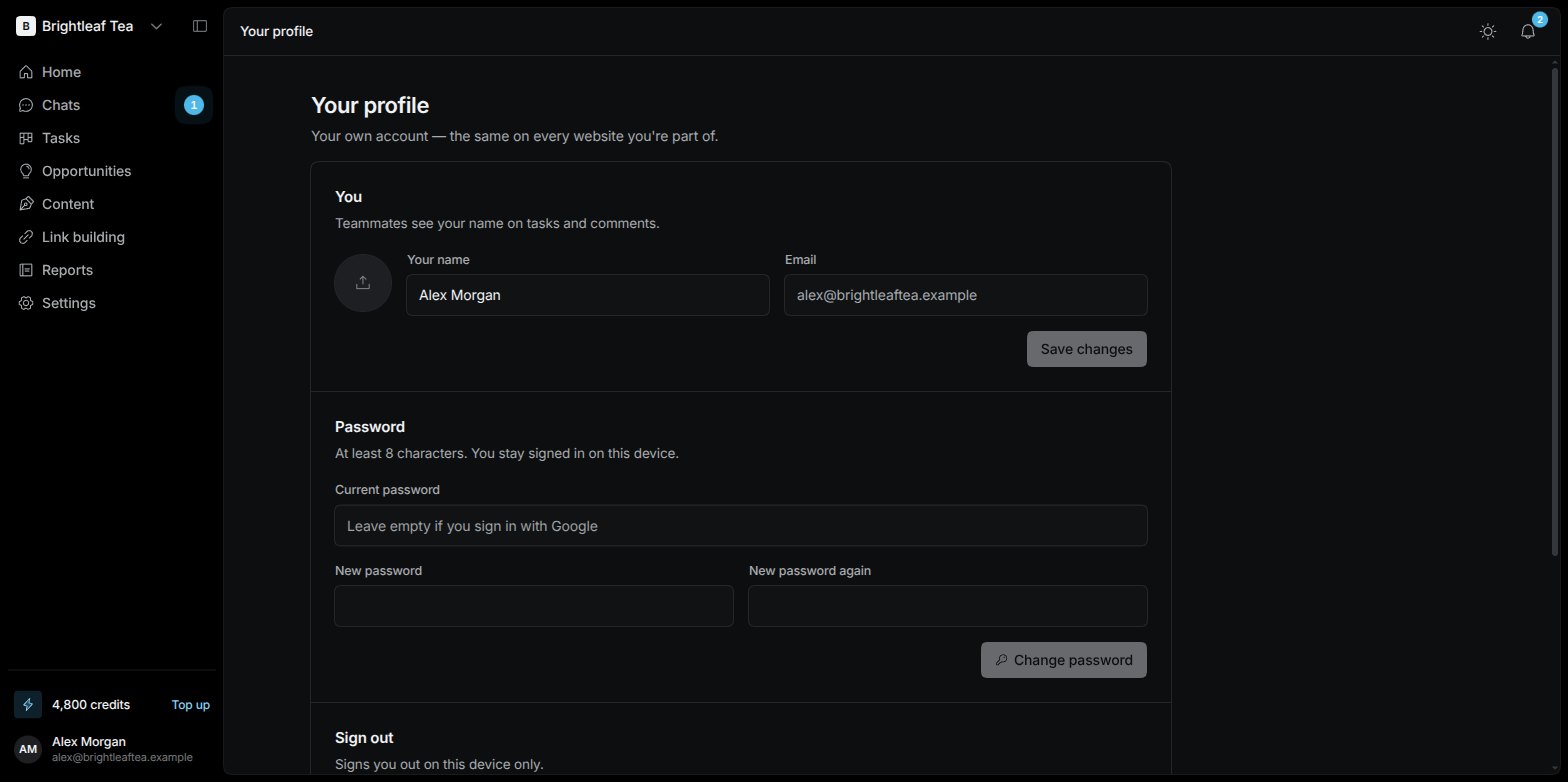
Task: Click the New password again field
Action: coord(948,606)
